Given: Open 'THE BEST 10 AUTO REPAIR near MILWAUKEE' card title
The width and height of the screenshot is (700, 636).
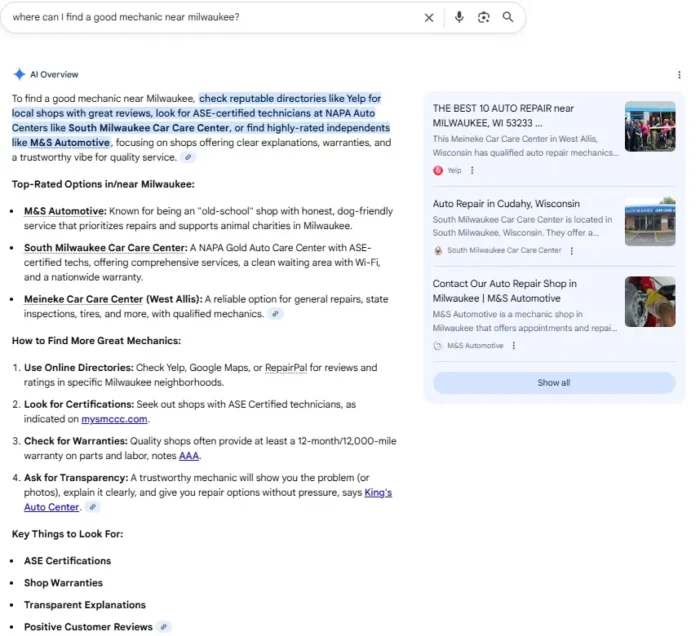Looking at the screenshot, I should point(503,116).
